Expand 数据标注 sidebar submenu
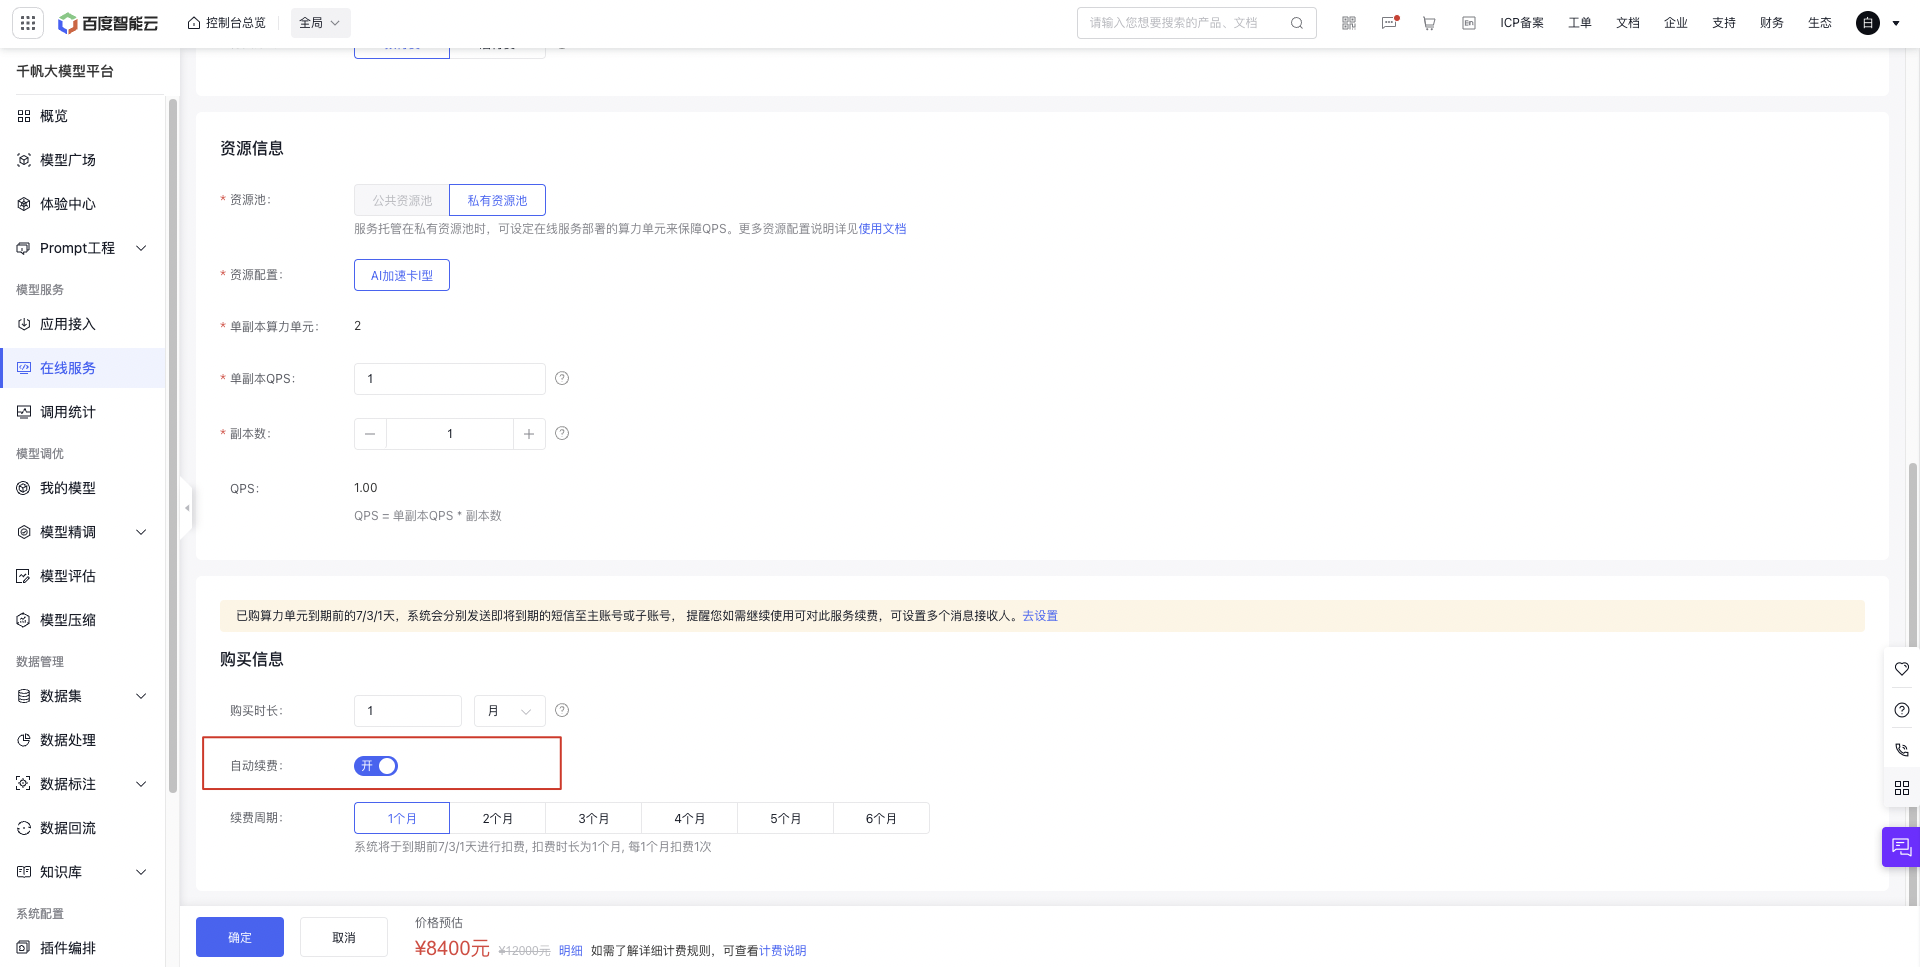This screenshot has height=967, width=1920. tap(141, 784)
